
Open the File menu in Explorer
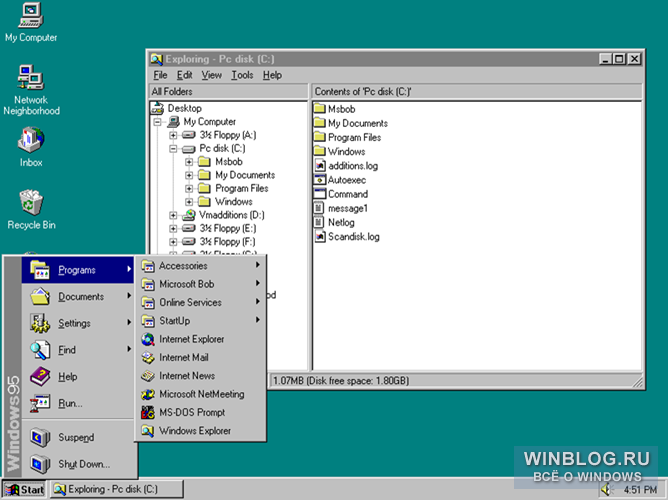(160, 75)
